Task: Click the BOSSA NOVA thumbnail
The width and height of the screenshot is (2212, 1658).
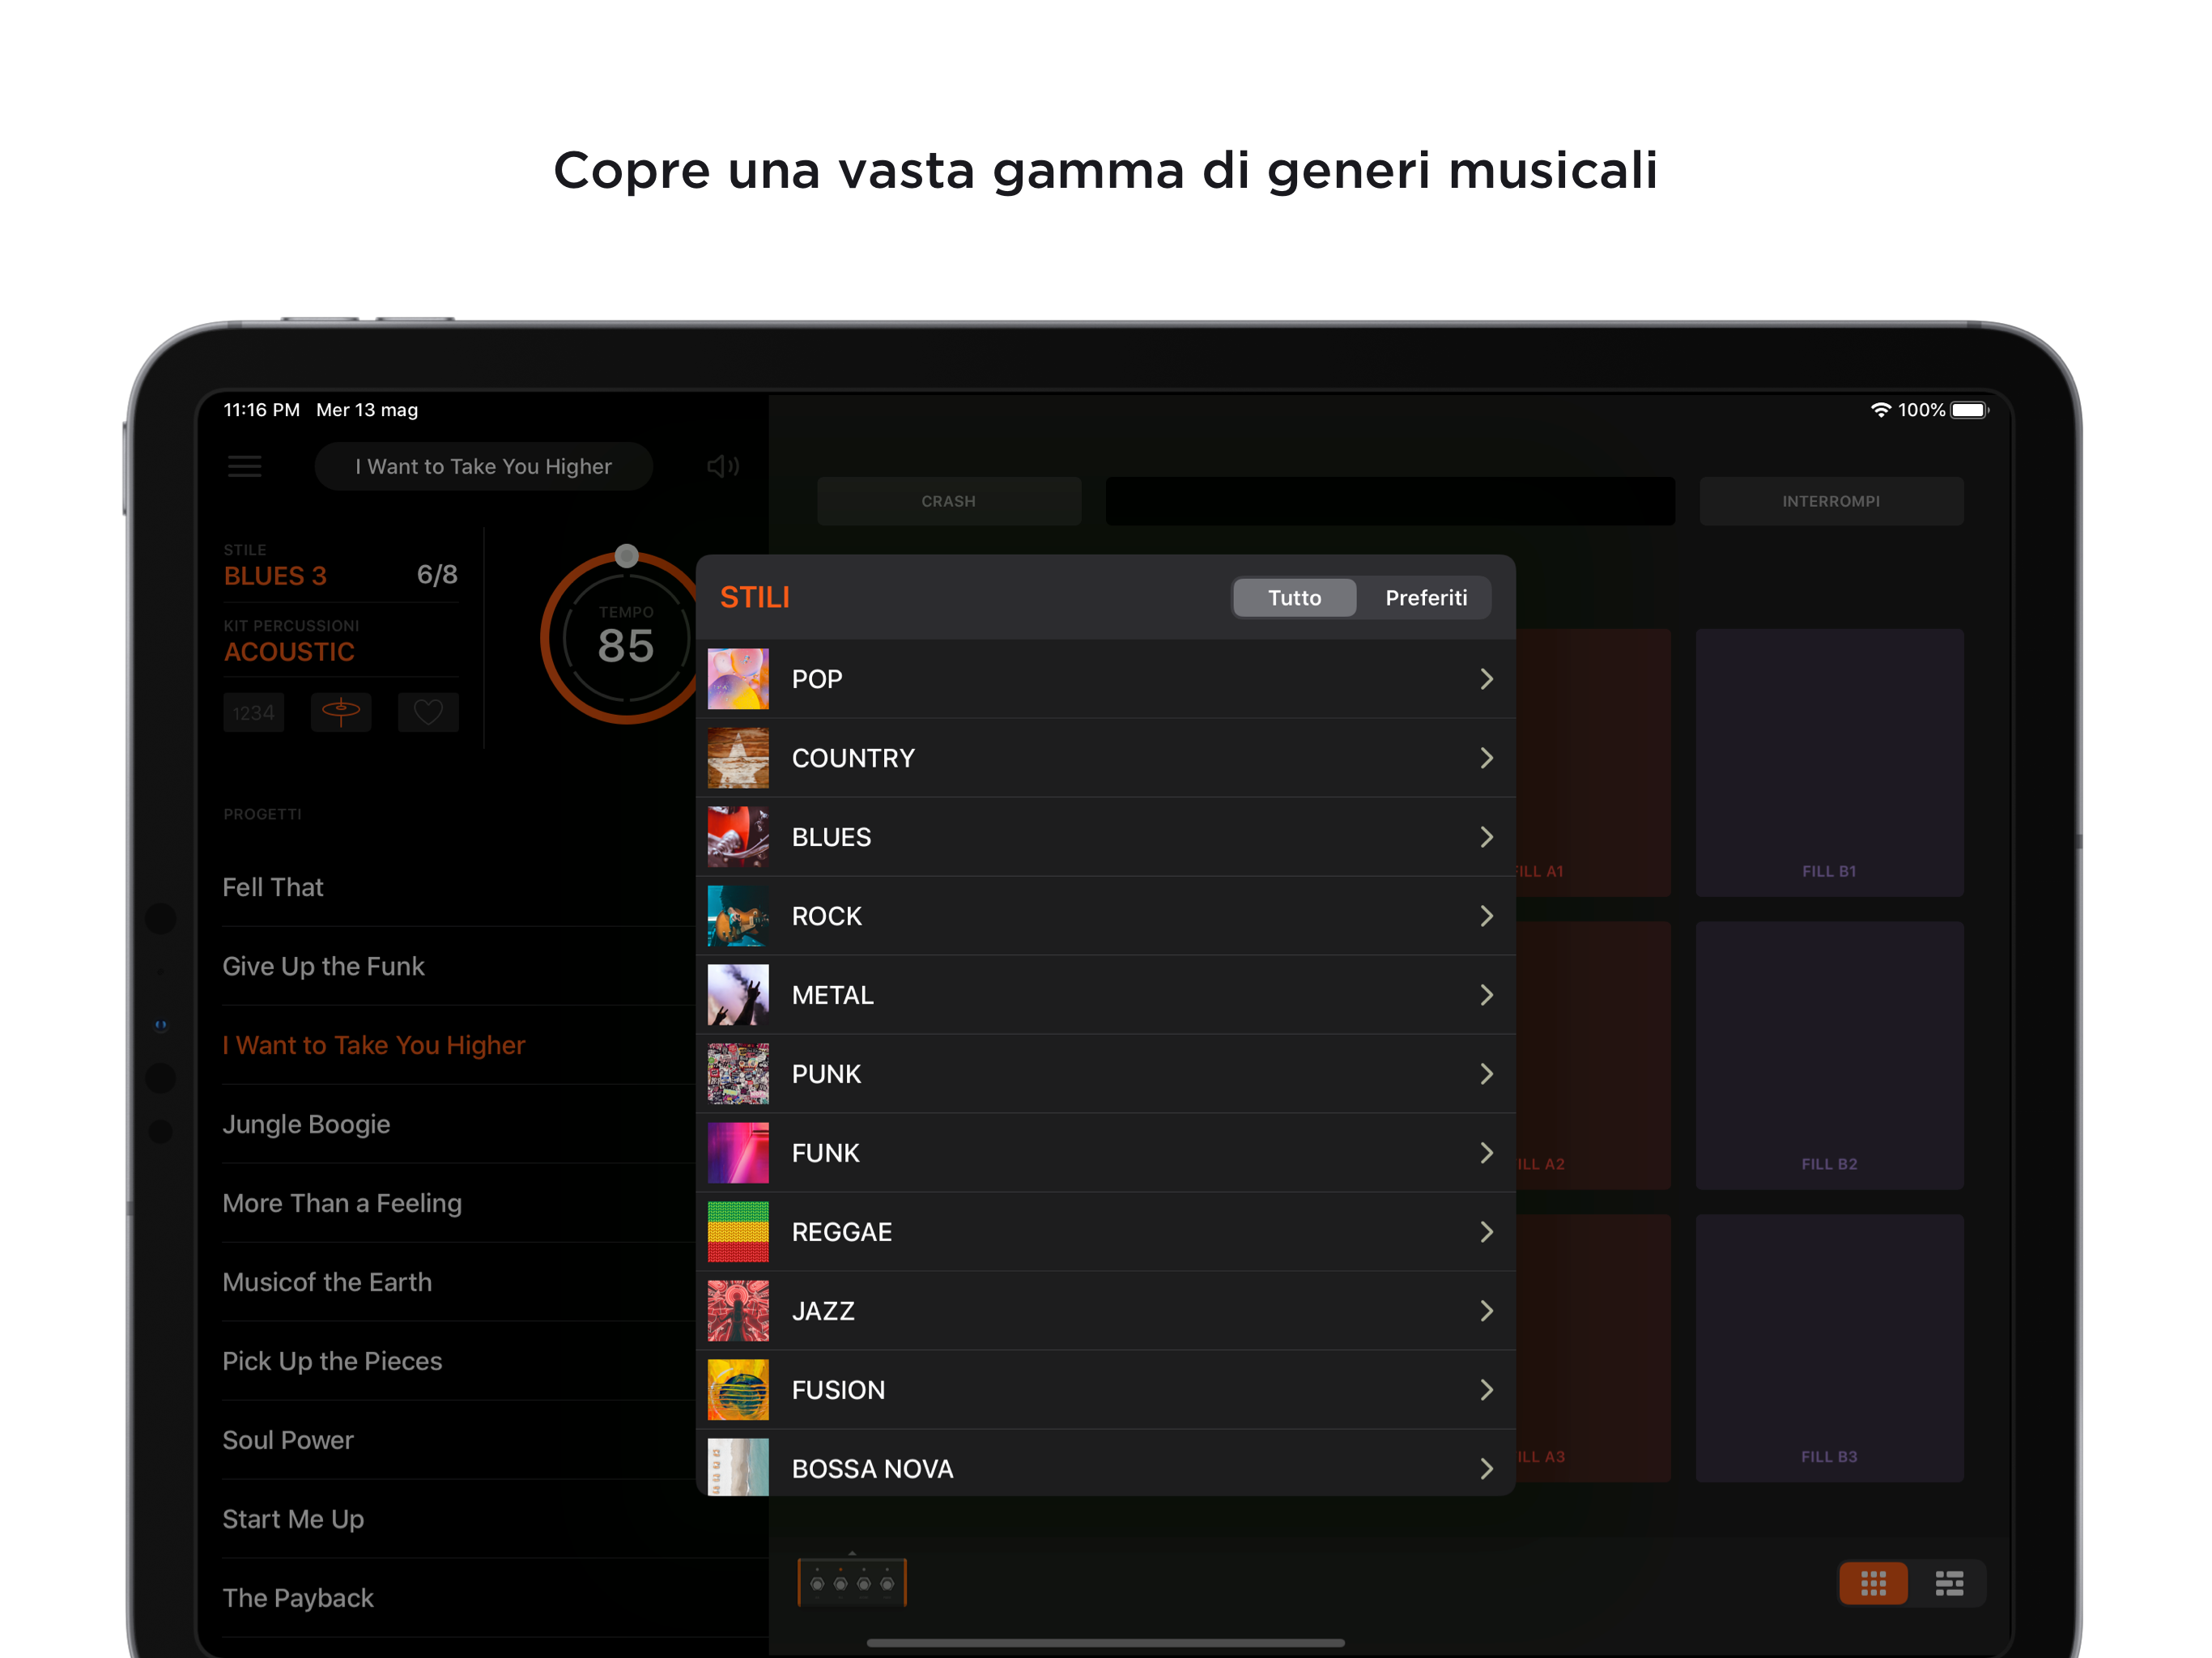Action: (738, 1467)
